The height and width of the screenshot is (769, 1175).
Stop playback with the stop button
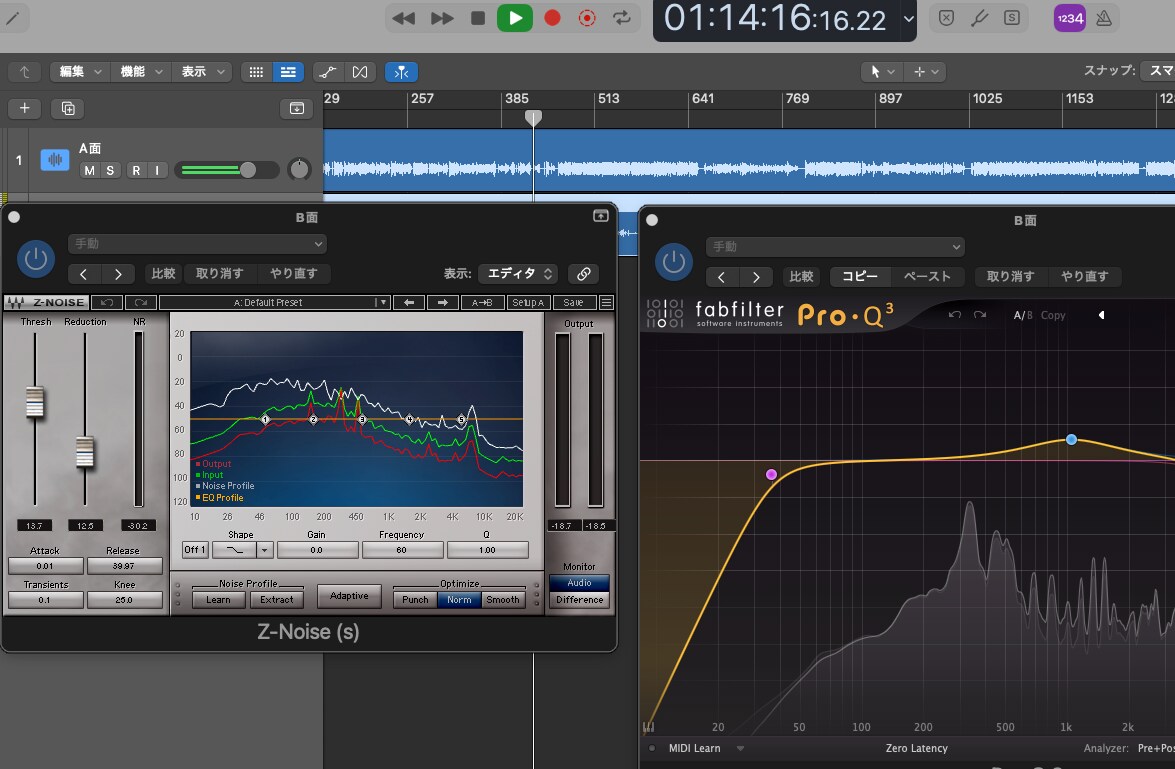tap(477, 18)
